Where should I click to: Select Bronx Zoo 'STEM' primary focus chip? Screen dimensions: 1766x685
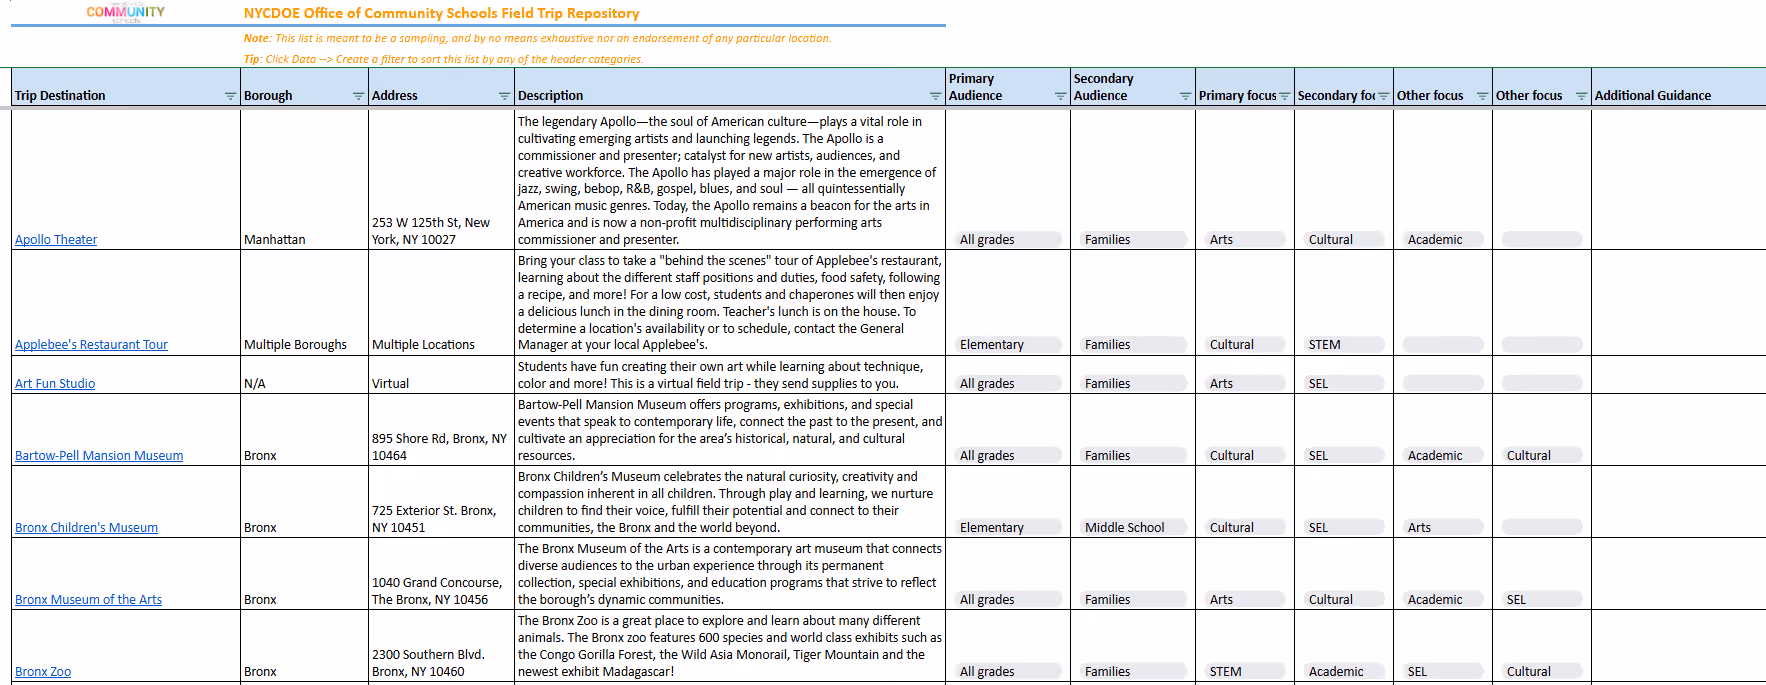pos(1244,672)
